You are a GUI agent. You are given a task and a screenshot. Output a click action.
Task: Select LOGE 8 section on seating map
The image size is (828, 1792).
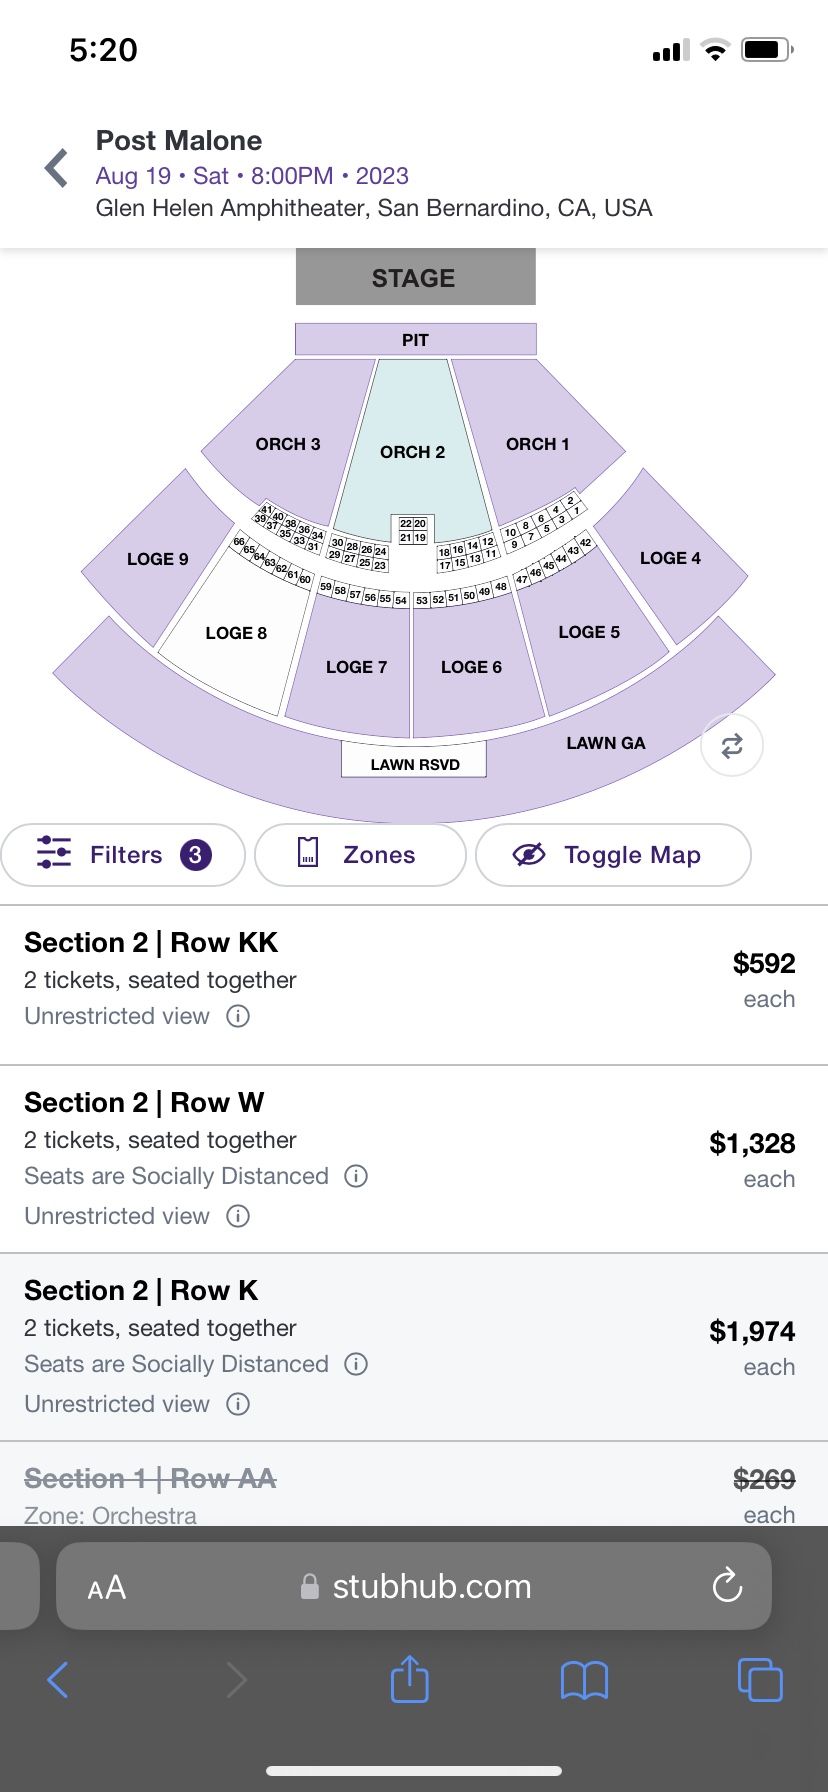(236, 634)
